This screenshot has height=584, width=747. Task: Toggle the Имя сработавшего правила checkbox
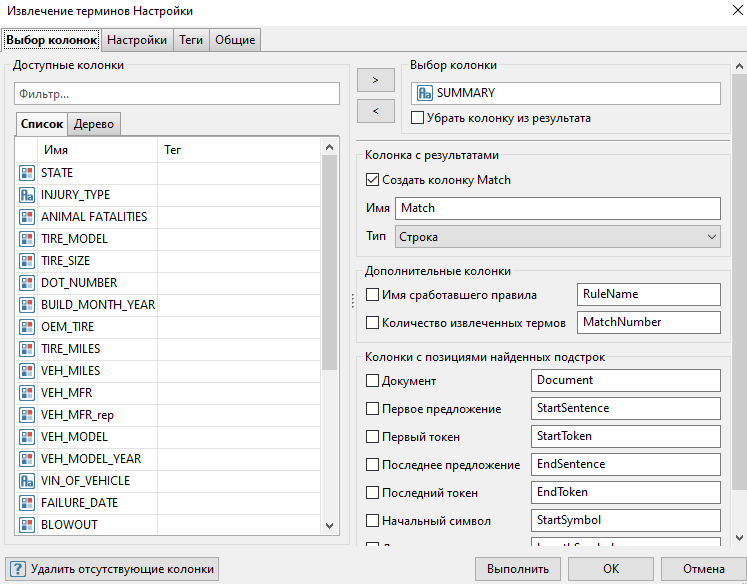click(373, 295)
